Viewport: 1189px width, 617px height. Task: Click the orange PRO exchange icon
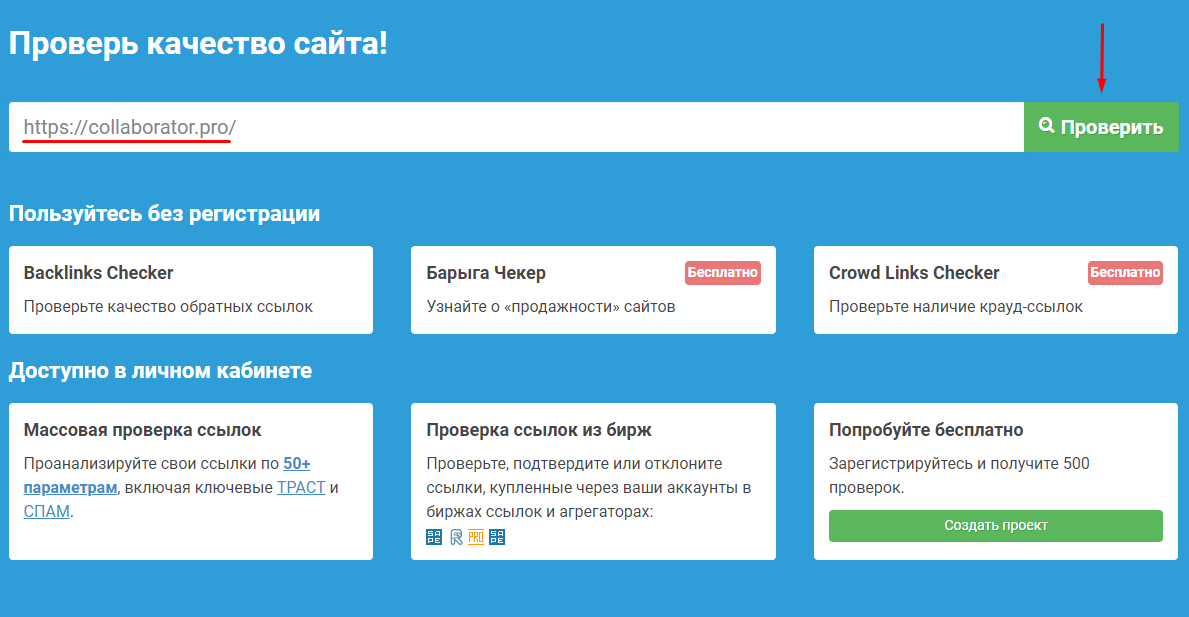476,537
